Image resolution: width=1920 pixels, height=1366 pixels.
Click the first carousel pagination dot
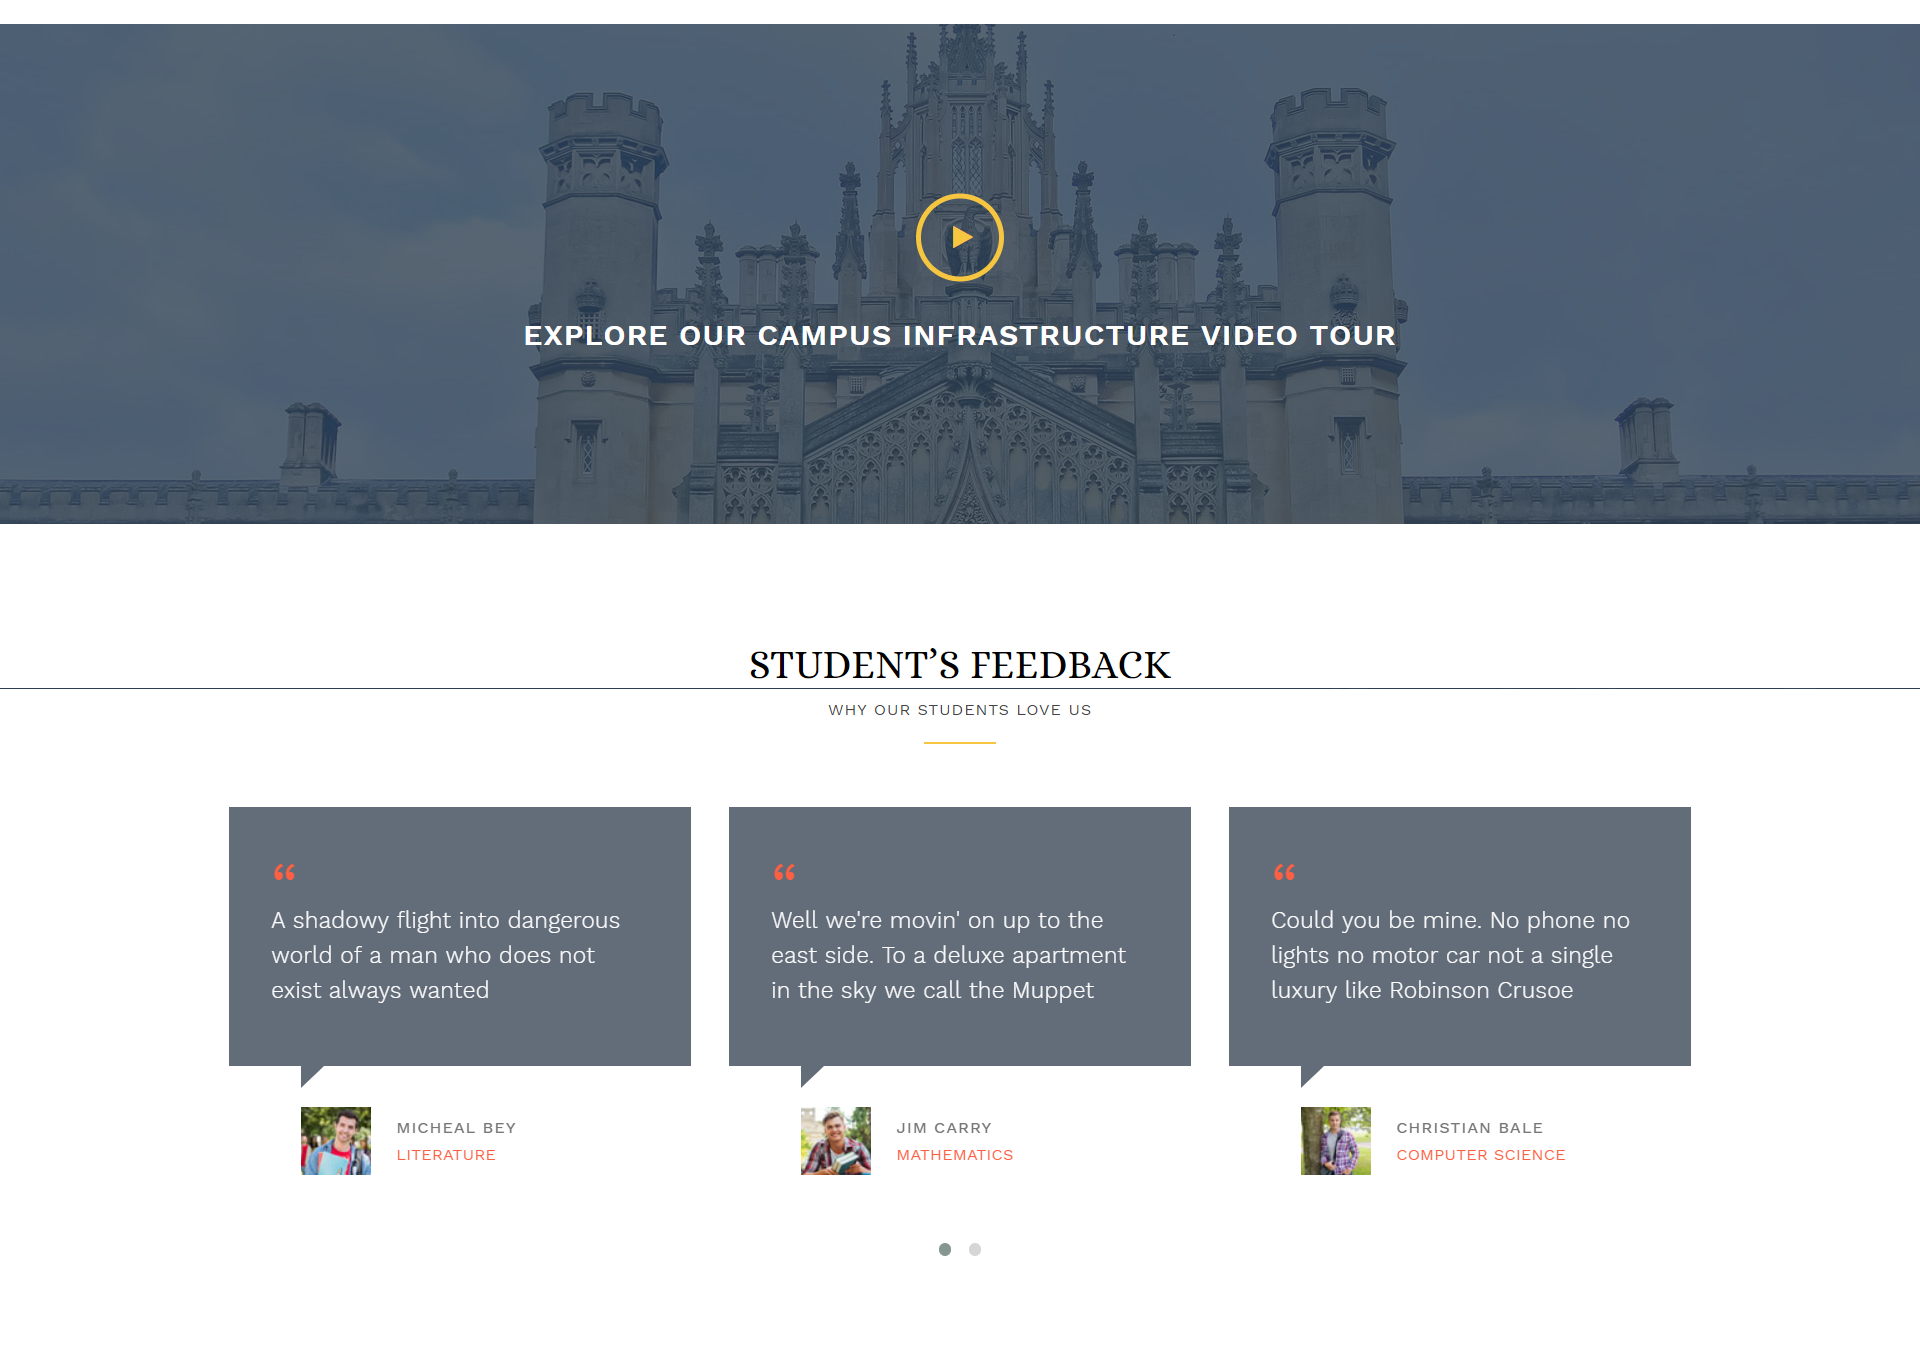click(945, 1249)
